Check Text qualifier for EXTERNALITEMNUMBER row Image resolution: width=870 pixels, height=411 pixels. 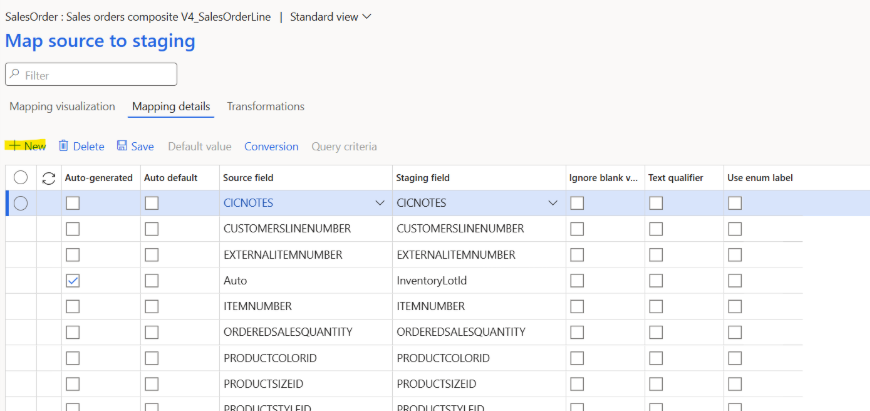(656, 255)
